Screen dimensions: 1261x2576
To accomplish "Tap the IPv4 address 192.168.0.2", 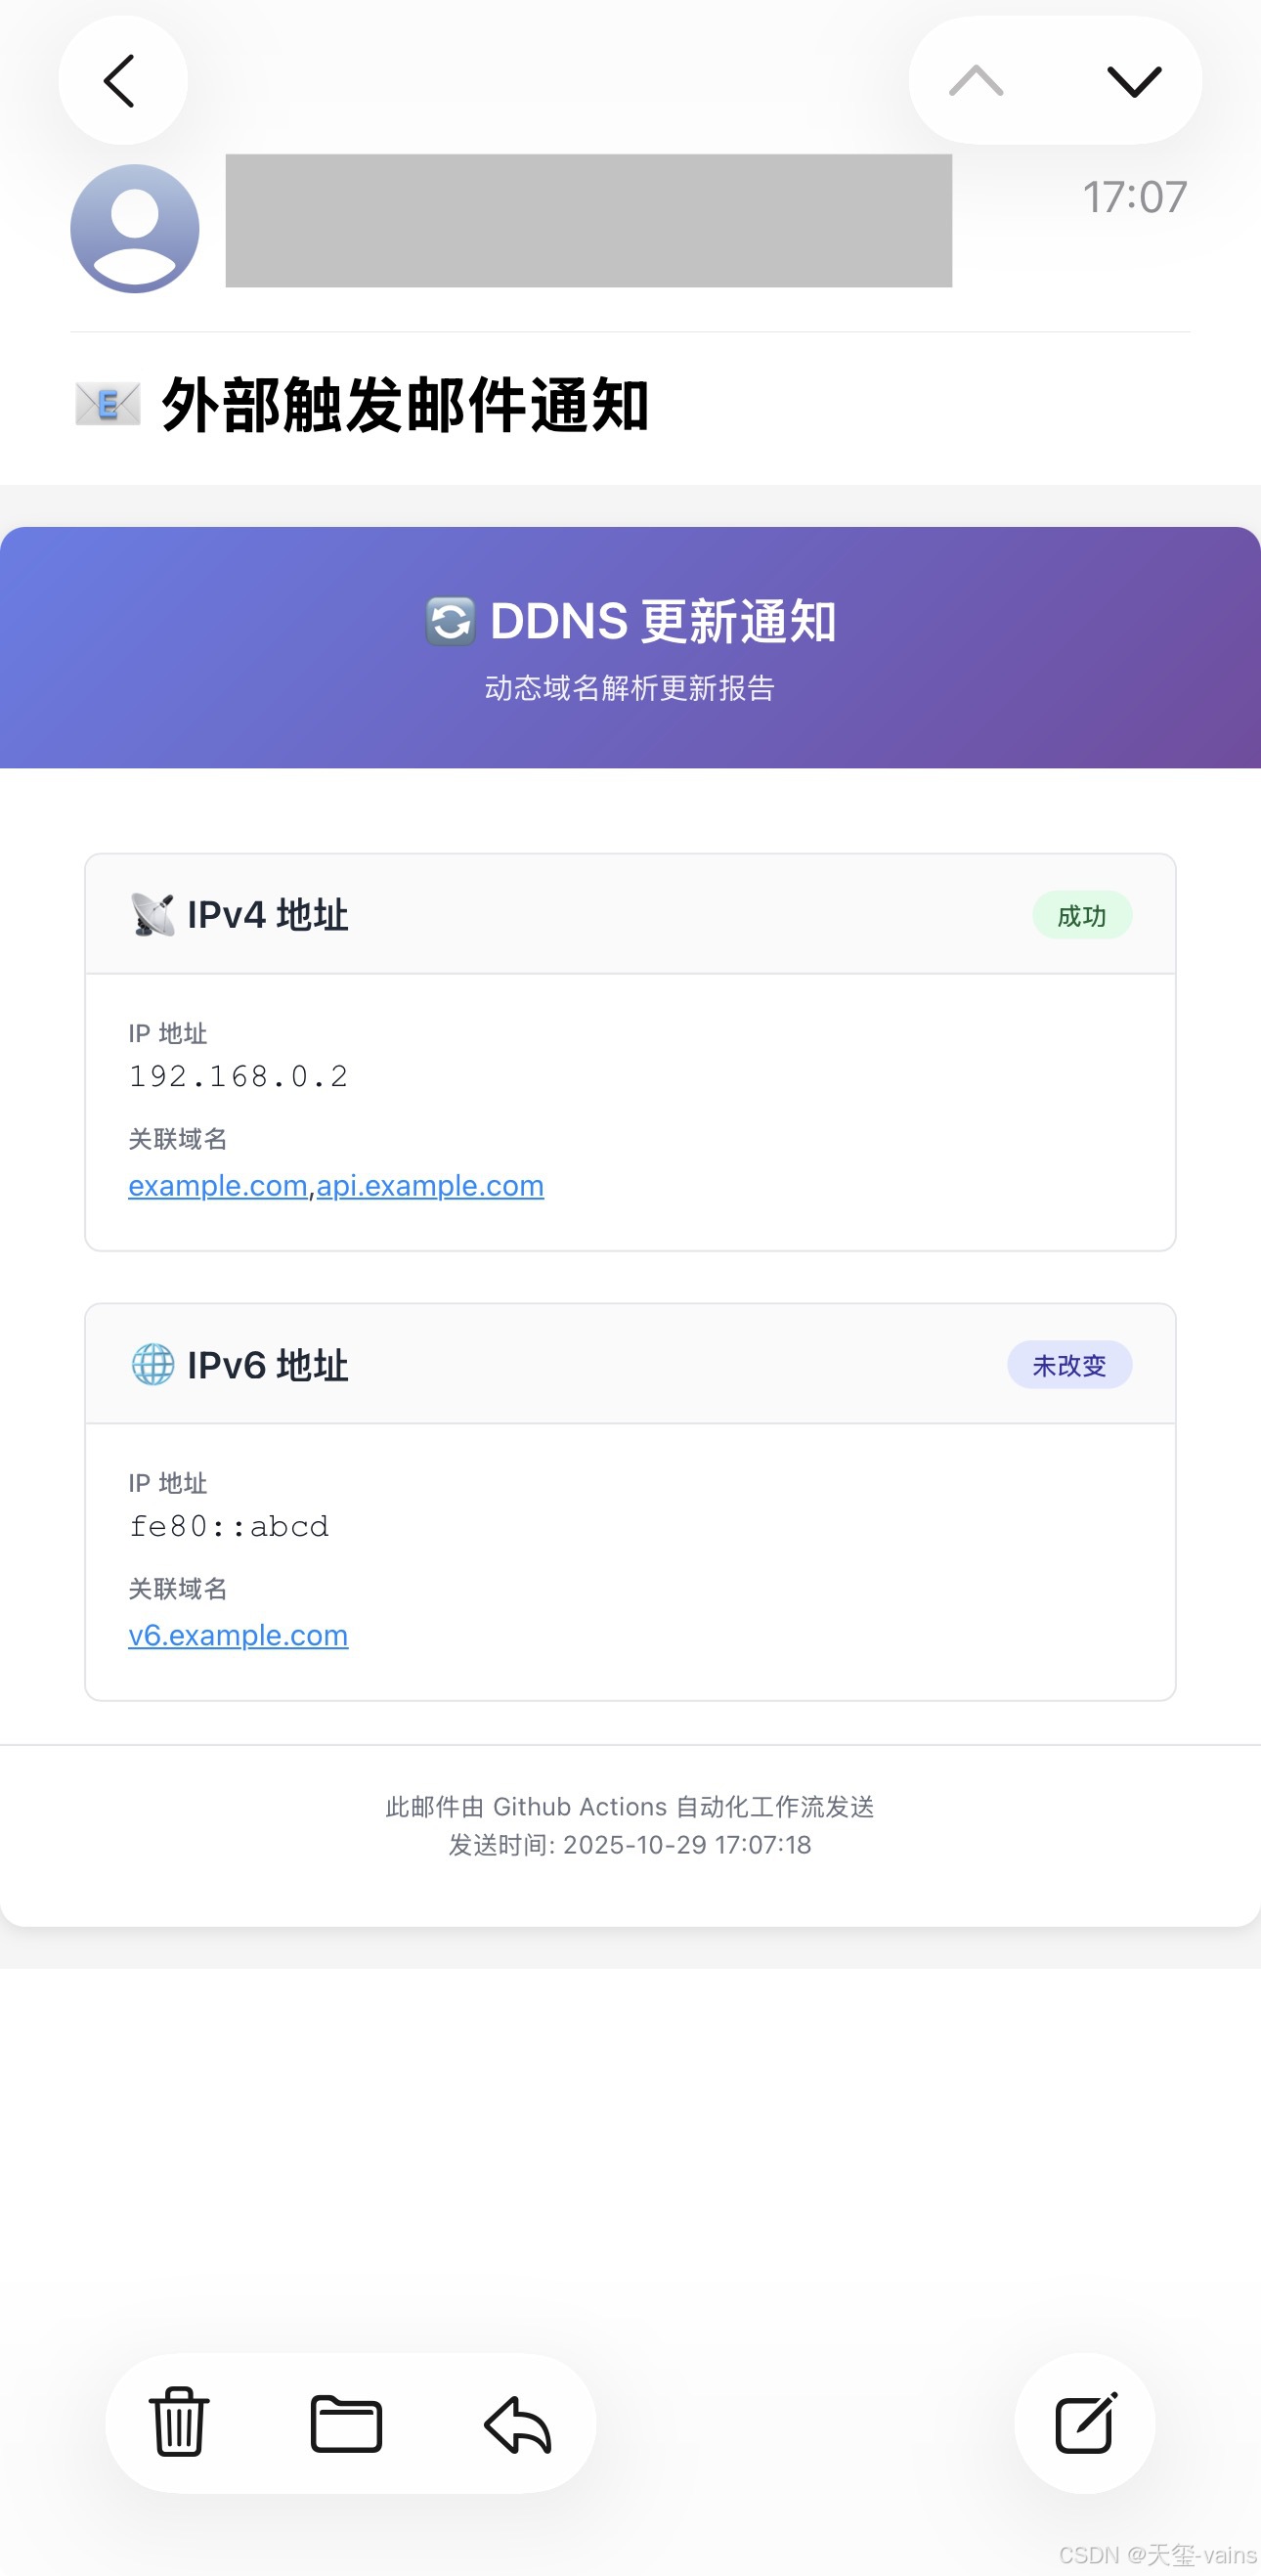I will coord(239,1076).
